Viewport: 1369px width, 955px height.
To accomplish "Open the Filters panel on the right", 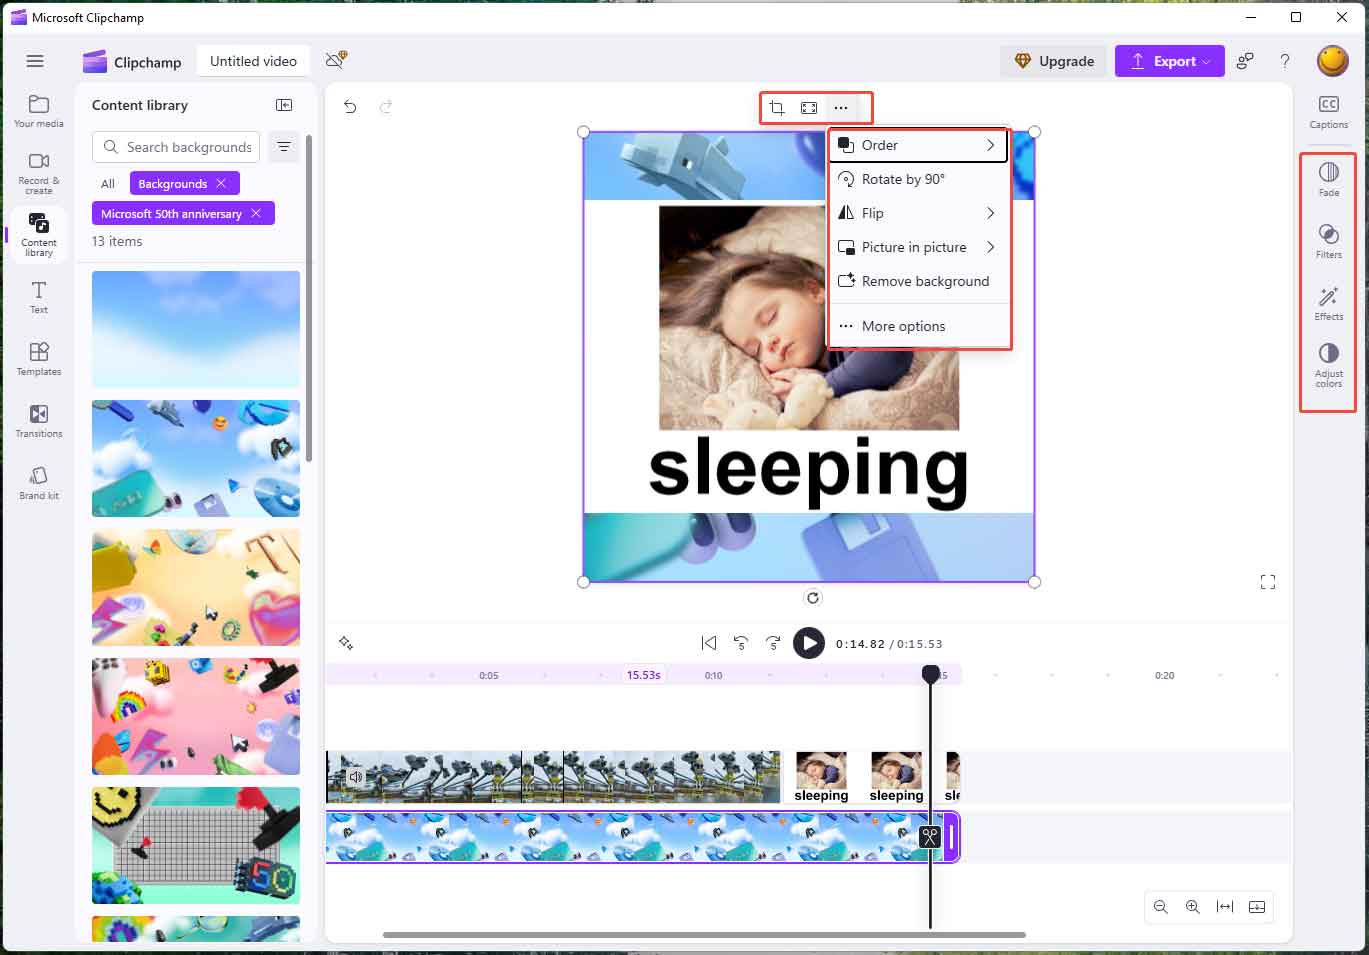I will [1328, 240].
